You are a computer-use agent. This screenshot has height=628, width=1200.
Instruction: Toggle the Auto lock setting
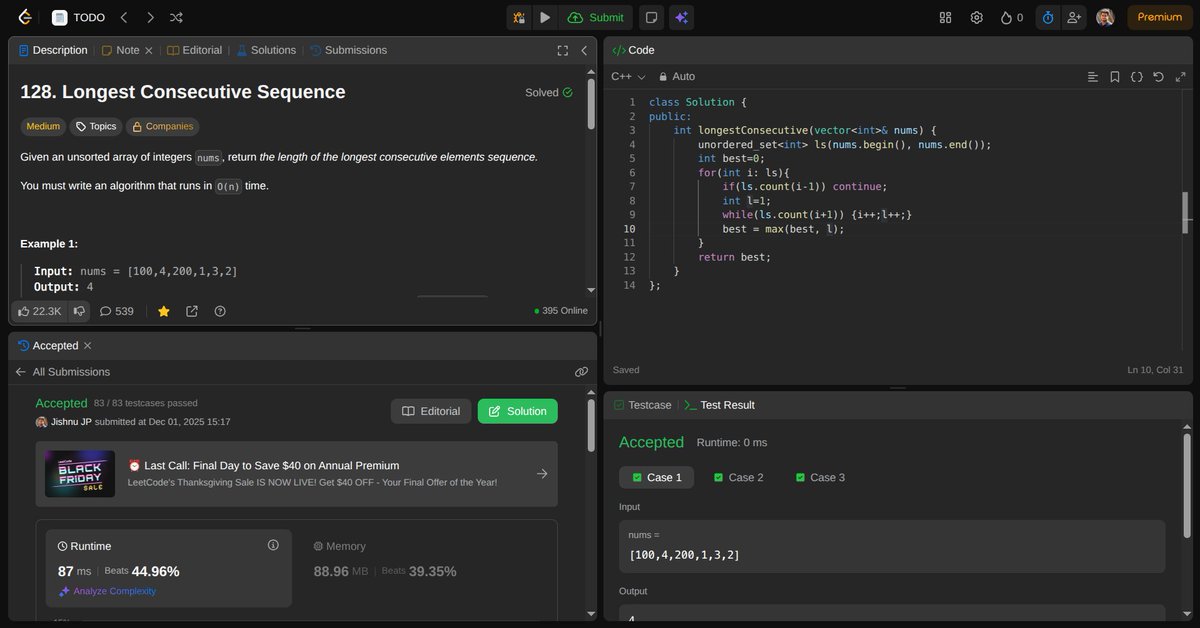point(676,76)
